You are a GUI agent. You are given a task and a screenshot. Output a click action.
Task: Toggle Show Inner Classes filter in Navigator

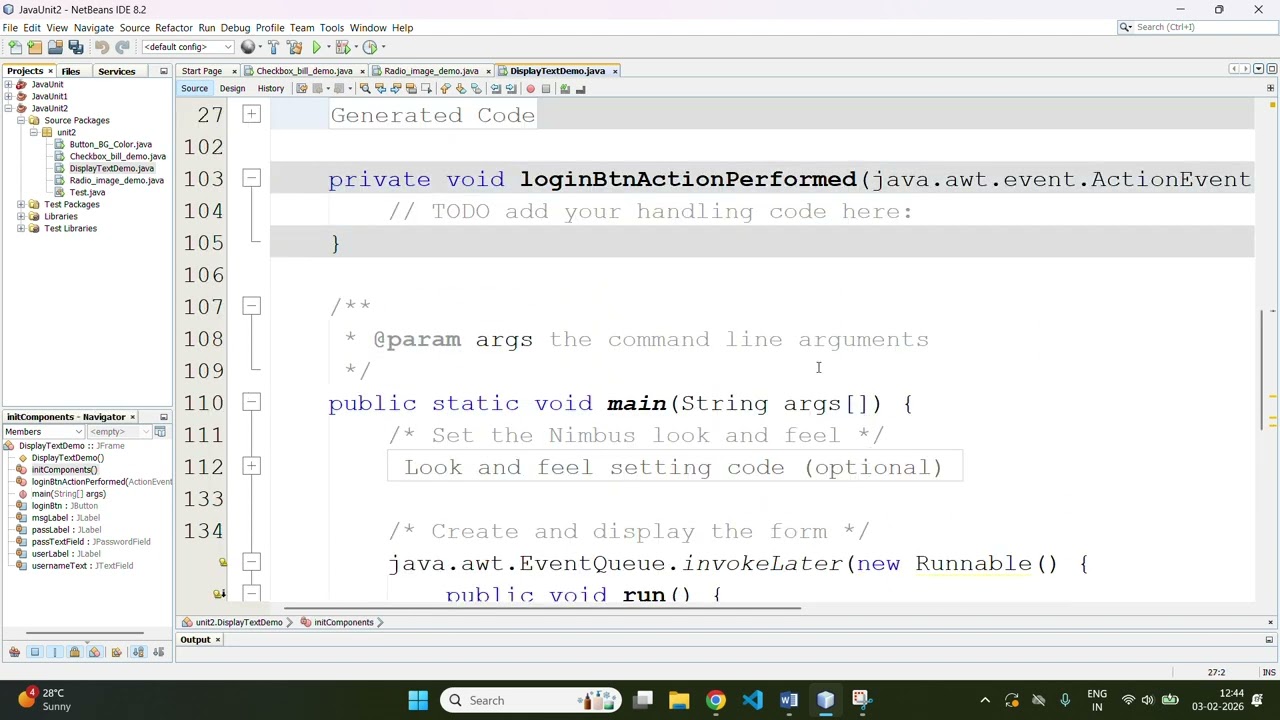[95, 652]
